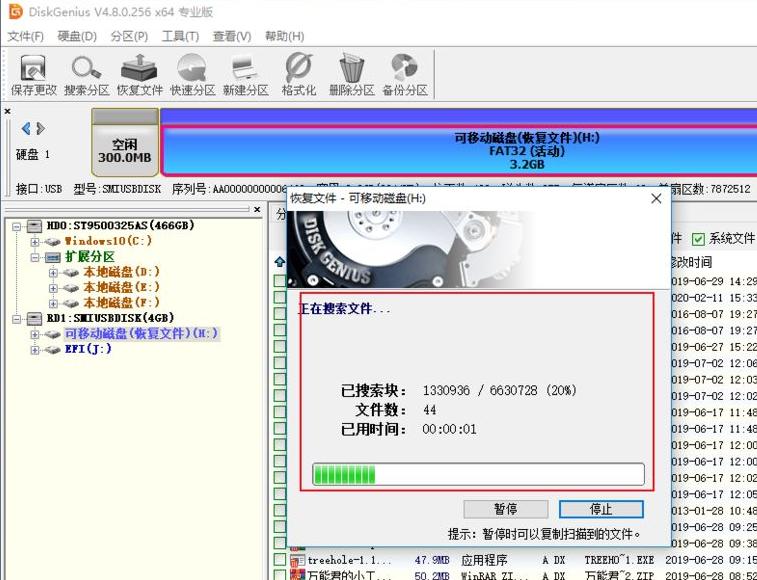Click the 保存更改 save changes toolbar icon

[33, 68]
